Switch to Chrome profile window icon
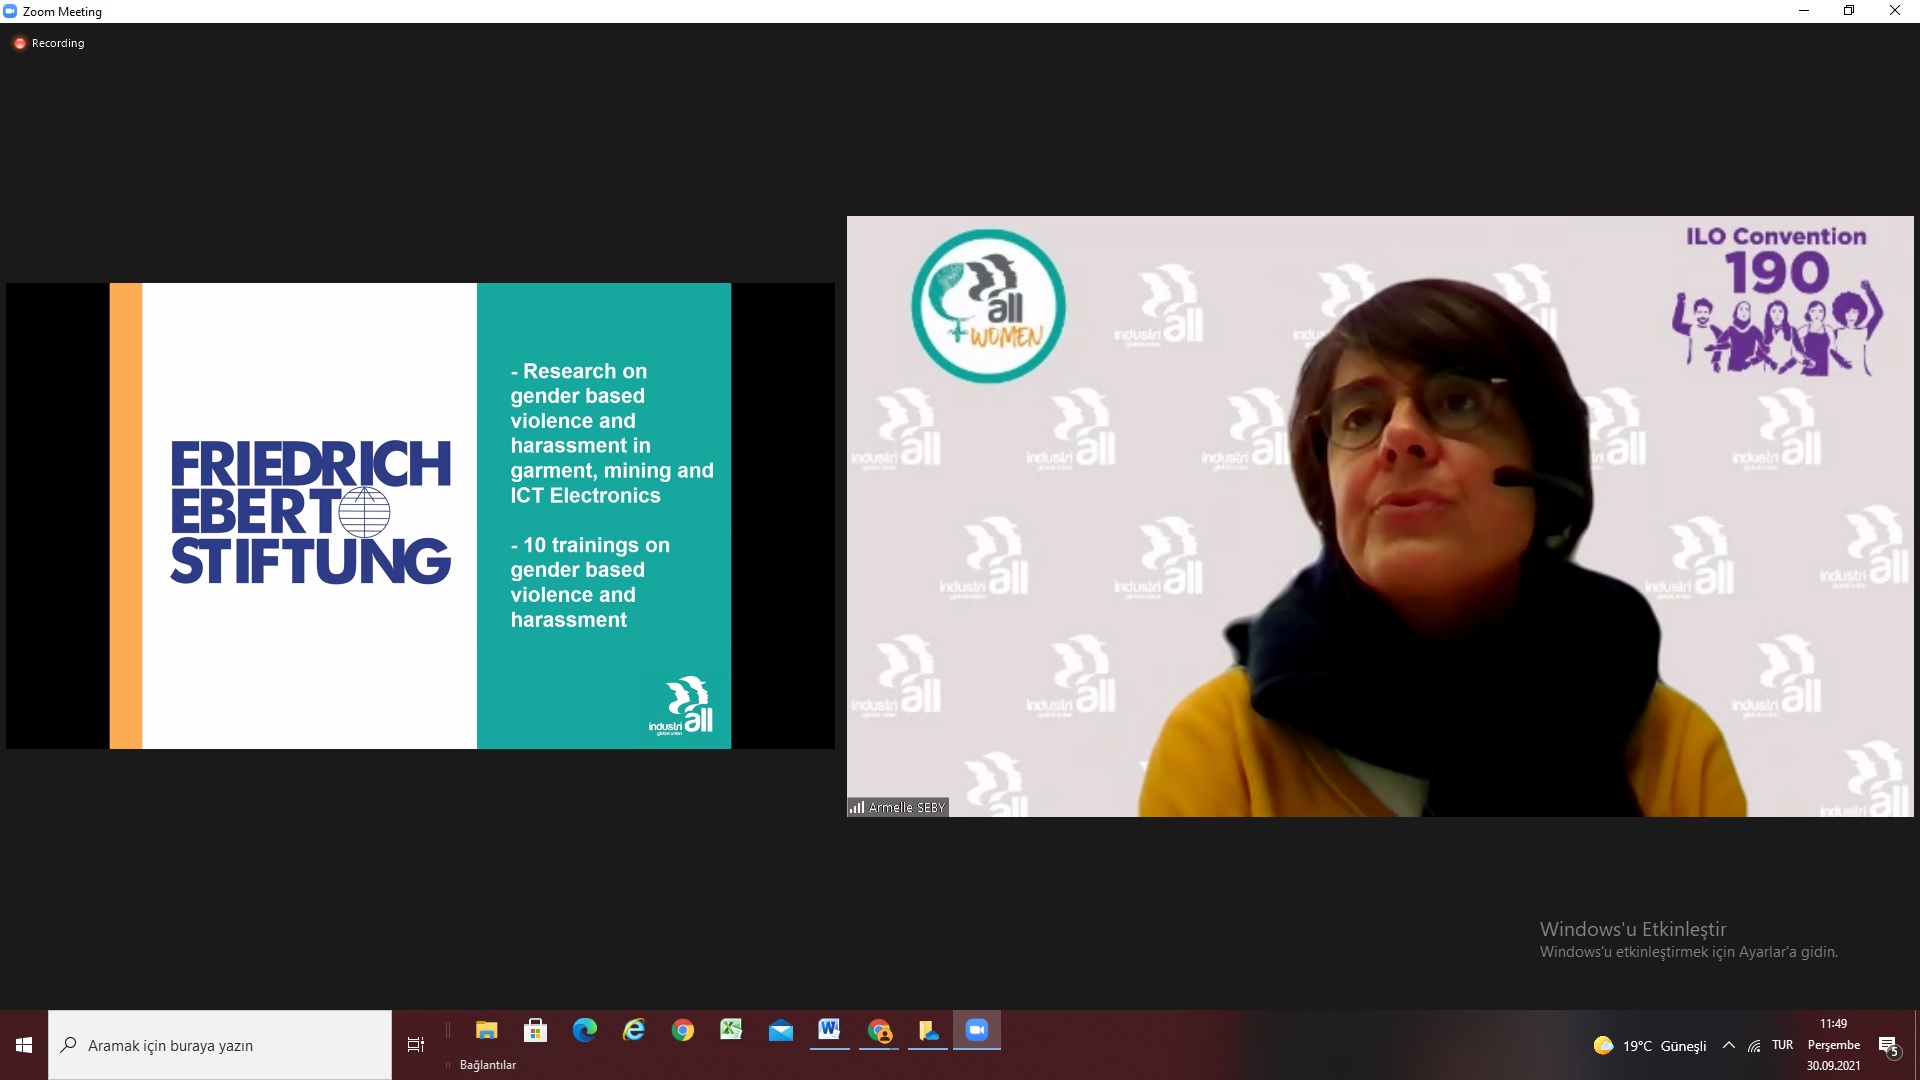Image resolution: width=1920 pixels, height=1080 pixels. pyautogui.click(x=879, y=1031)
